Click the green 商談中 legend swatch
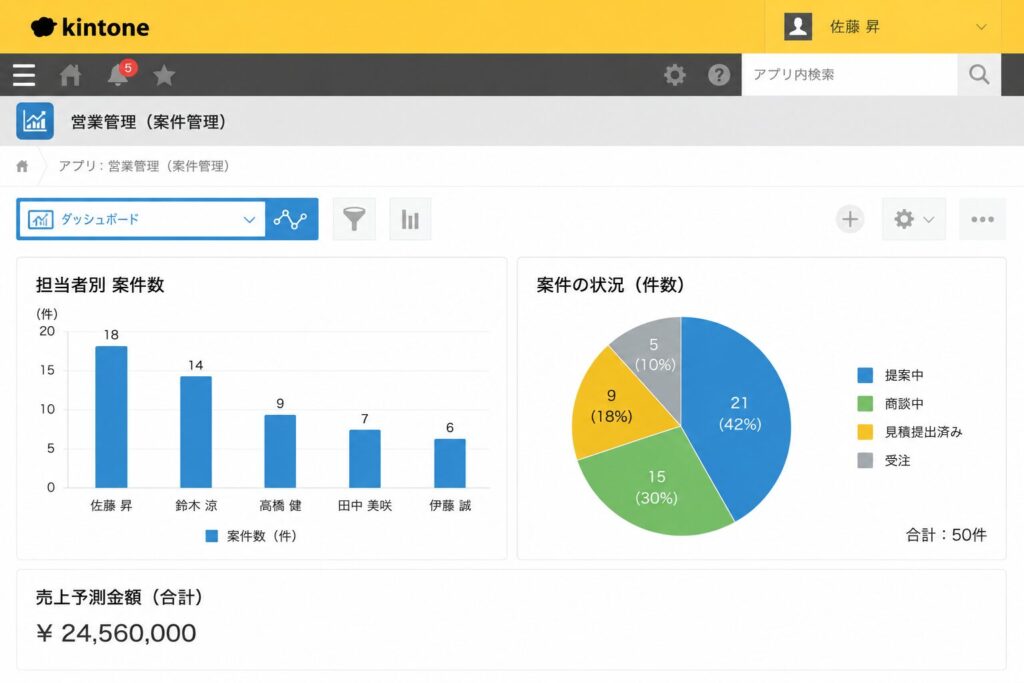 pyautogui.click(x=865, y=404)
